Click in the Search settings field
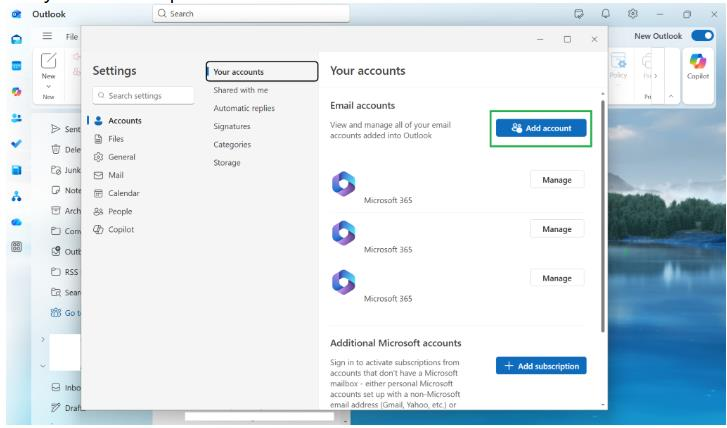Screen dimensions: 727x428 pyautogui.click(x=143, y=96)
